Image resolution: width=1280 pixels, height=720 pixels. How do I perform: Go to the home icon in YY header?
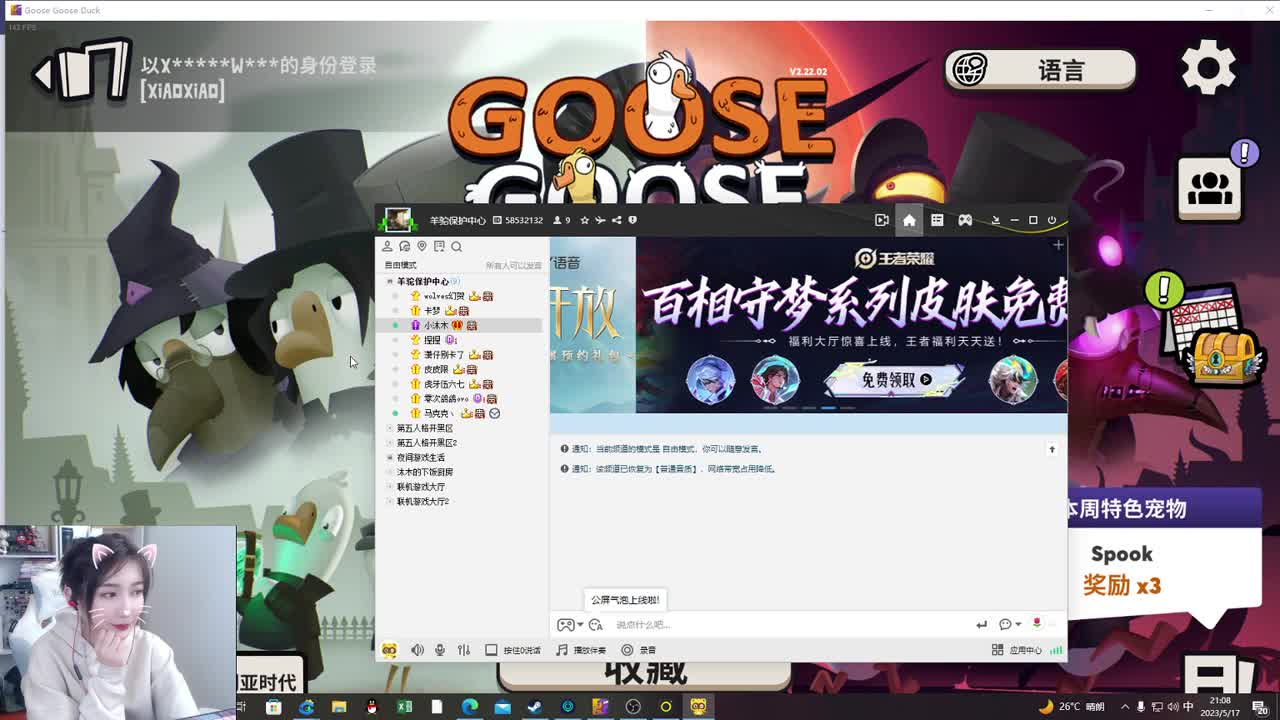909,220
